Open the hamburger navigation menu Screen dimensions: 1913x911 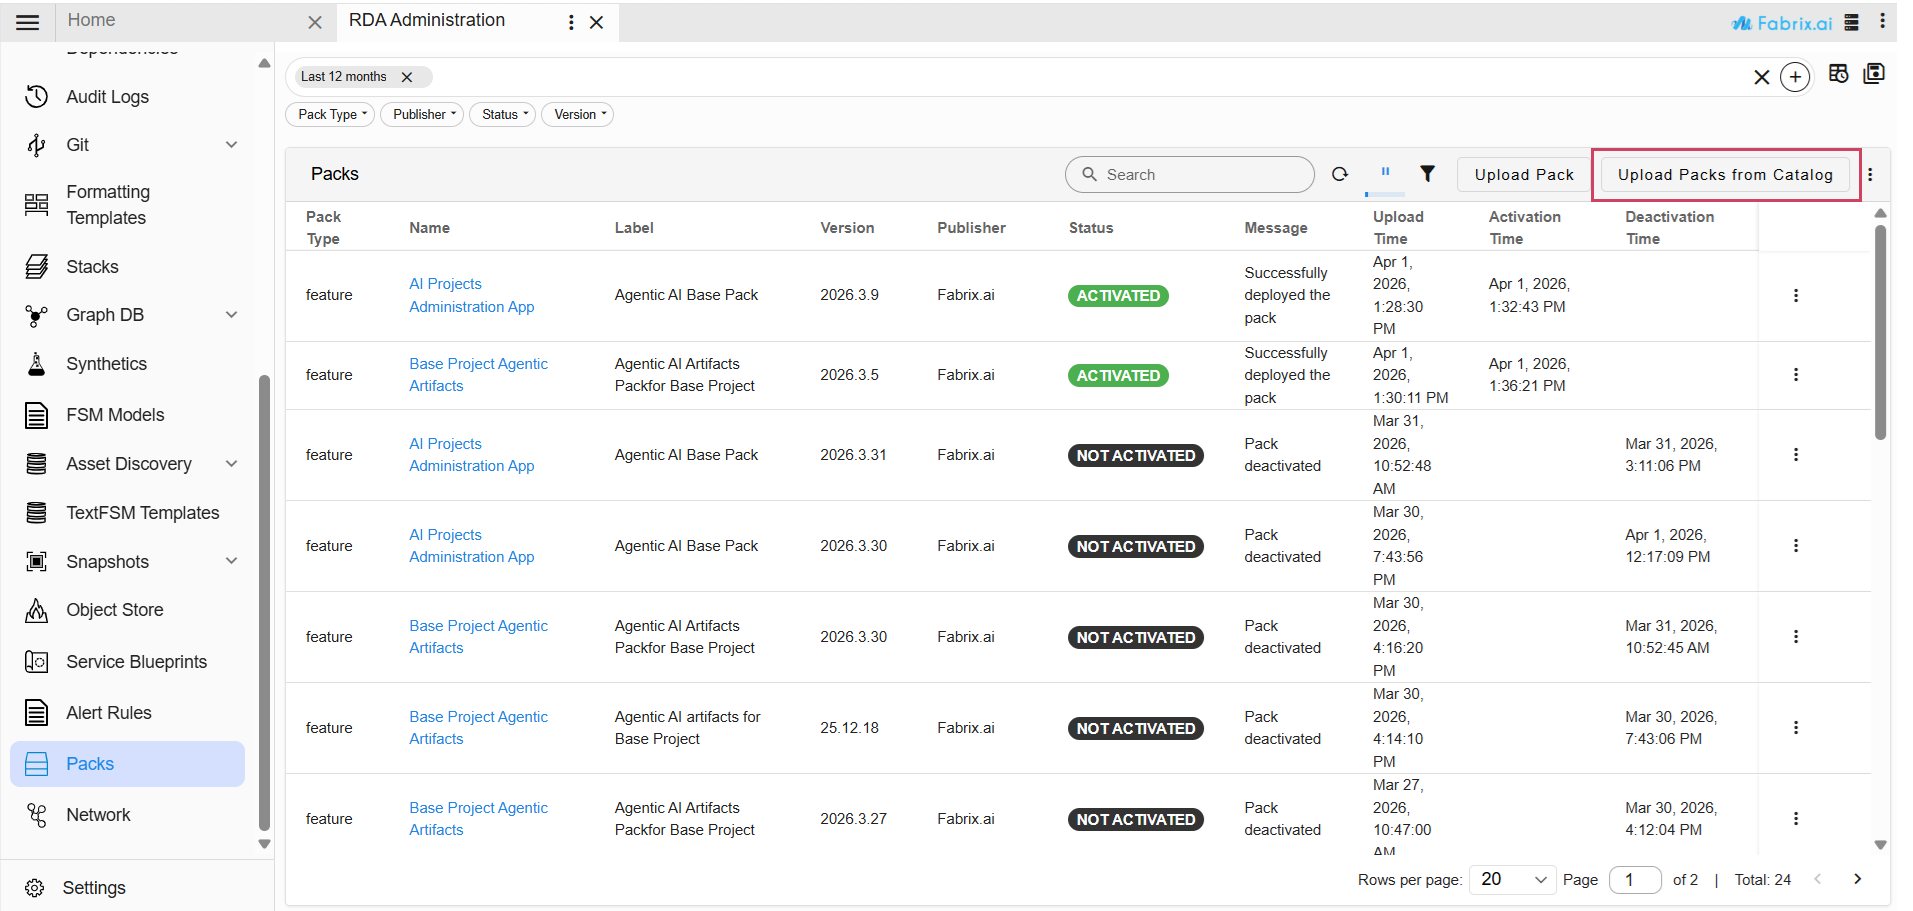(27, 21)
